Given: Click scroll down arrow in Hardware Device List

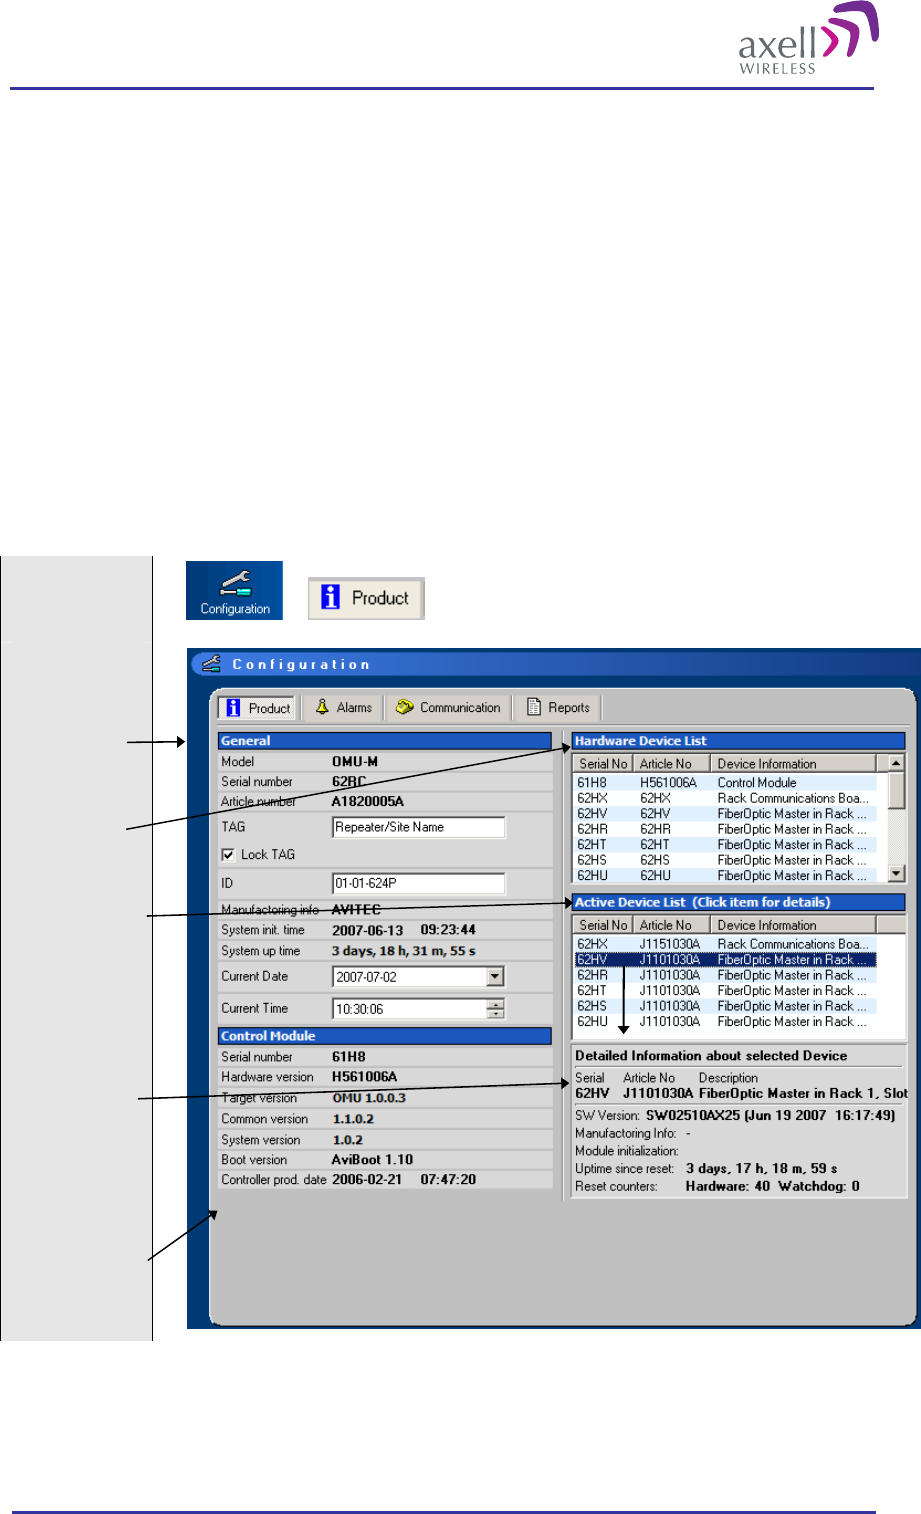Looking at the screenshot, I should (x=896, y=873).
